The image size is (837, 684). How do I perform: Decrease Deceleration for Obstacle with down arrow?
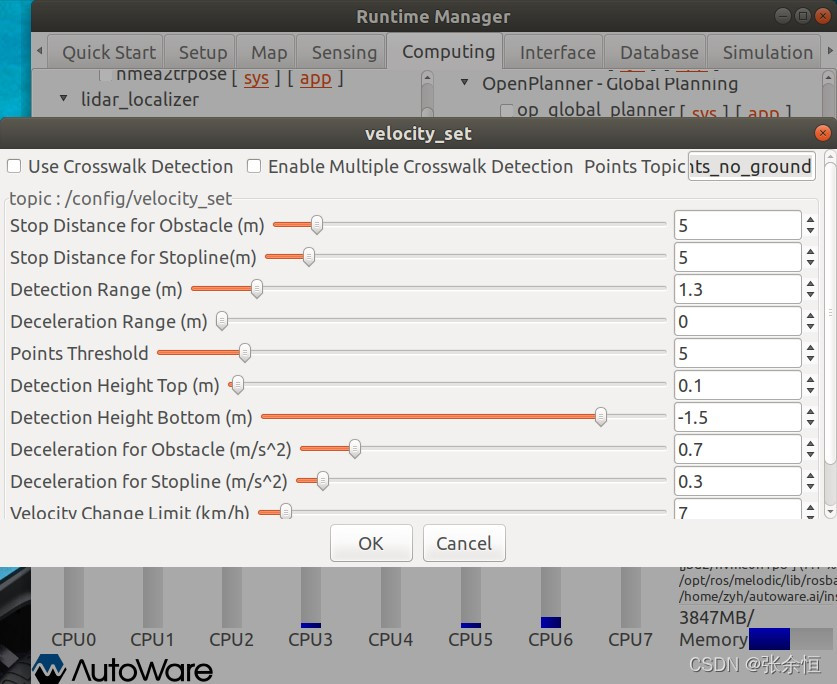810,455
